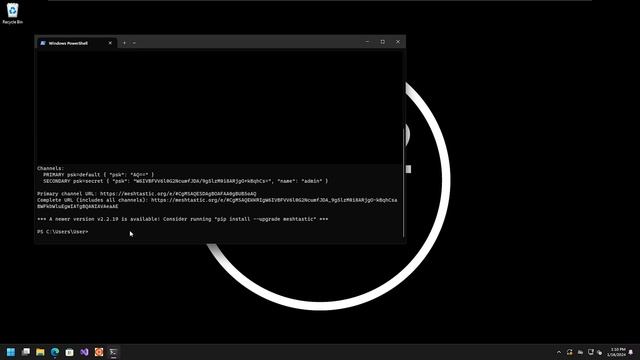This screenshot has width=640, height=360.
Task: Close the Windows PowerShell tab
Action: (x=110, y=43)
